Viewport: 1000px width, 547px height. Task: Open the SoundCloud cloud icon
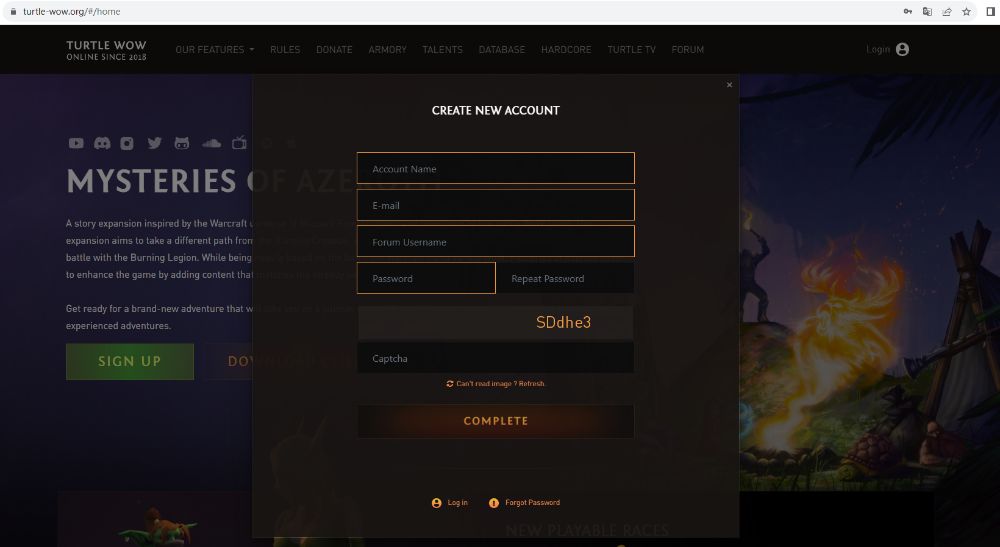211,143
